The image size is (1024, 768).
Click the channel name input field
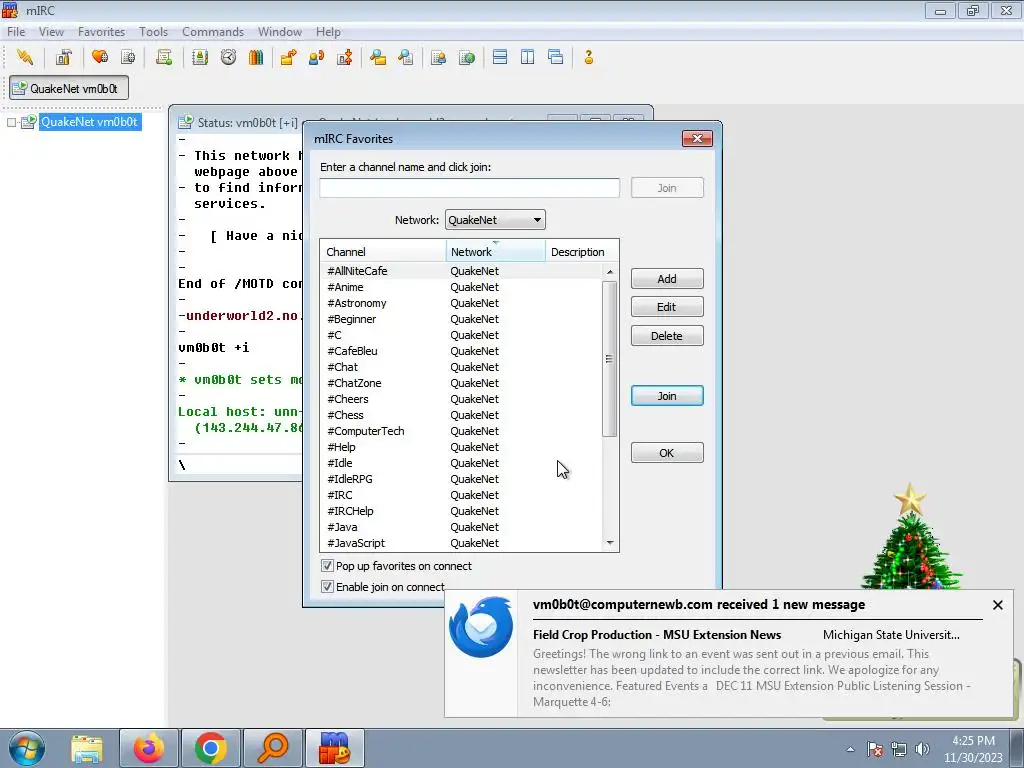tap(470, 188)
